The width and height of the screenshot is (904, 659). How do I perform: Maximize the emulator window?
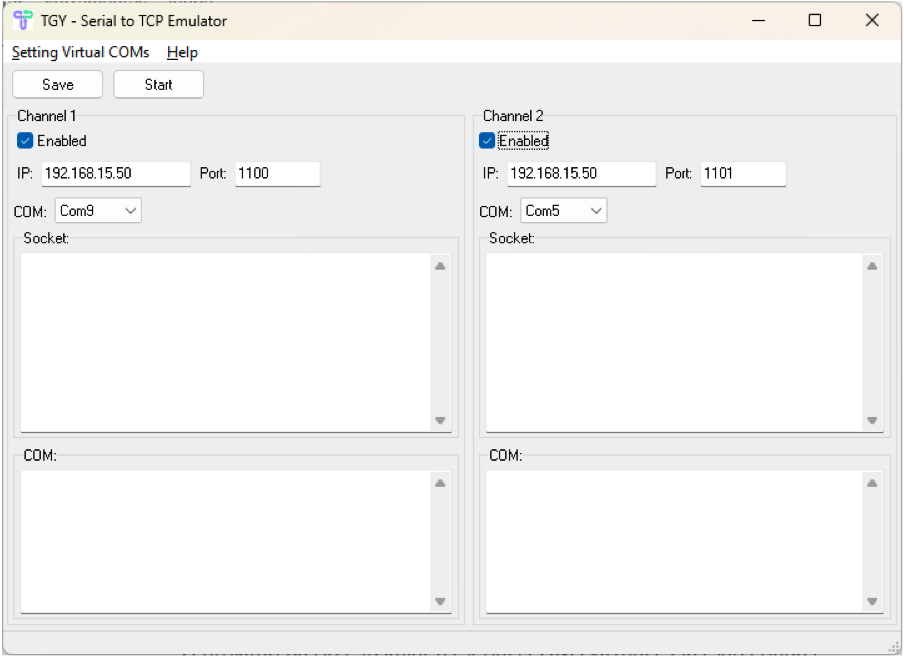814,20
